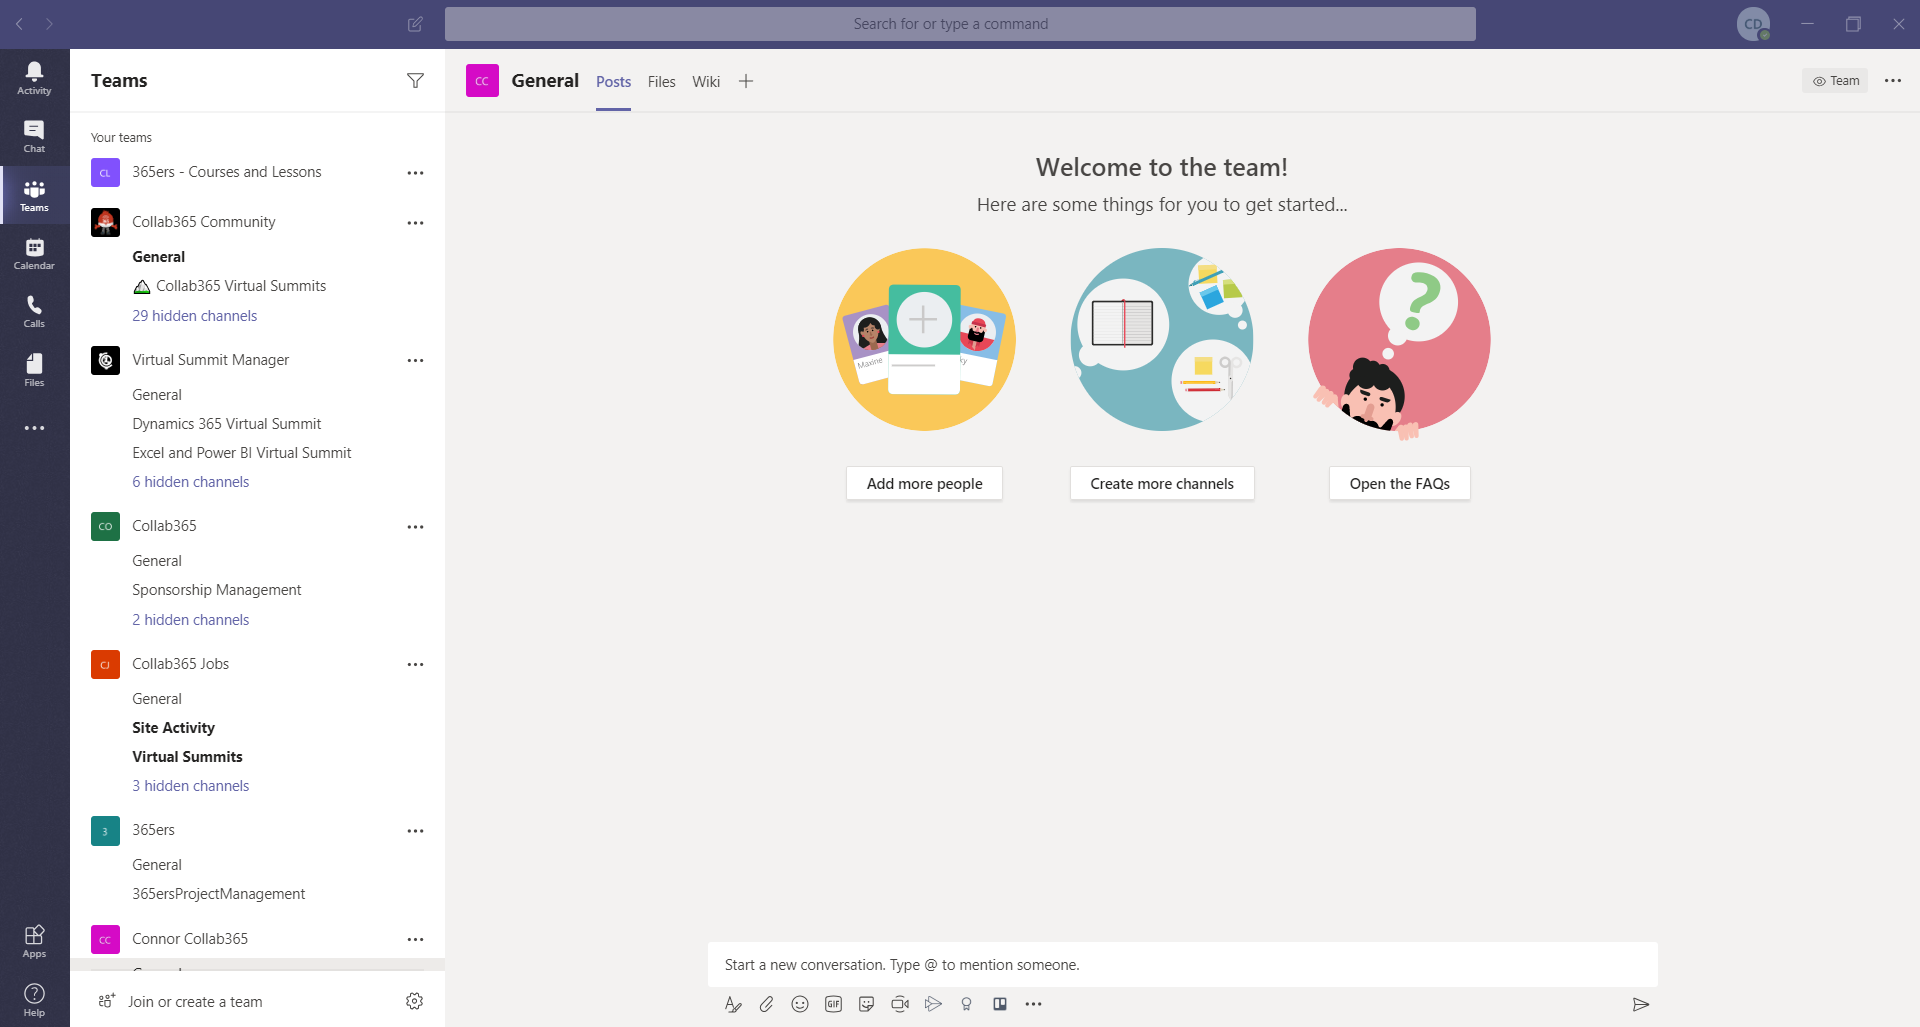Image resolution: width=1920 pixels, height=1027 pixels.
Task: Expand 2 hidden channels
Action: click(190, 620)
